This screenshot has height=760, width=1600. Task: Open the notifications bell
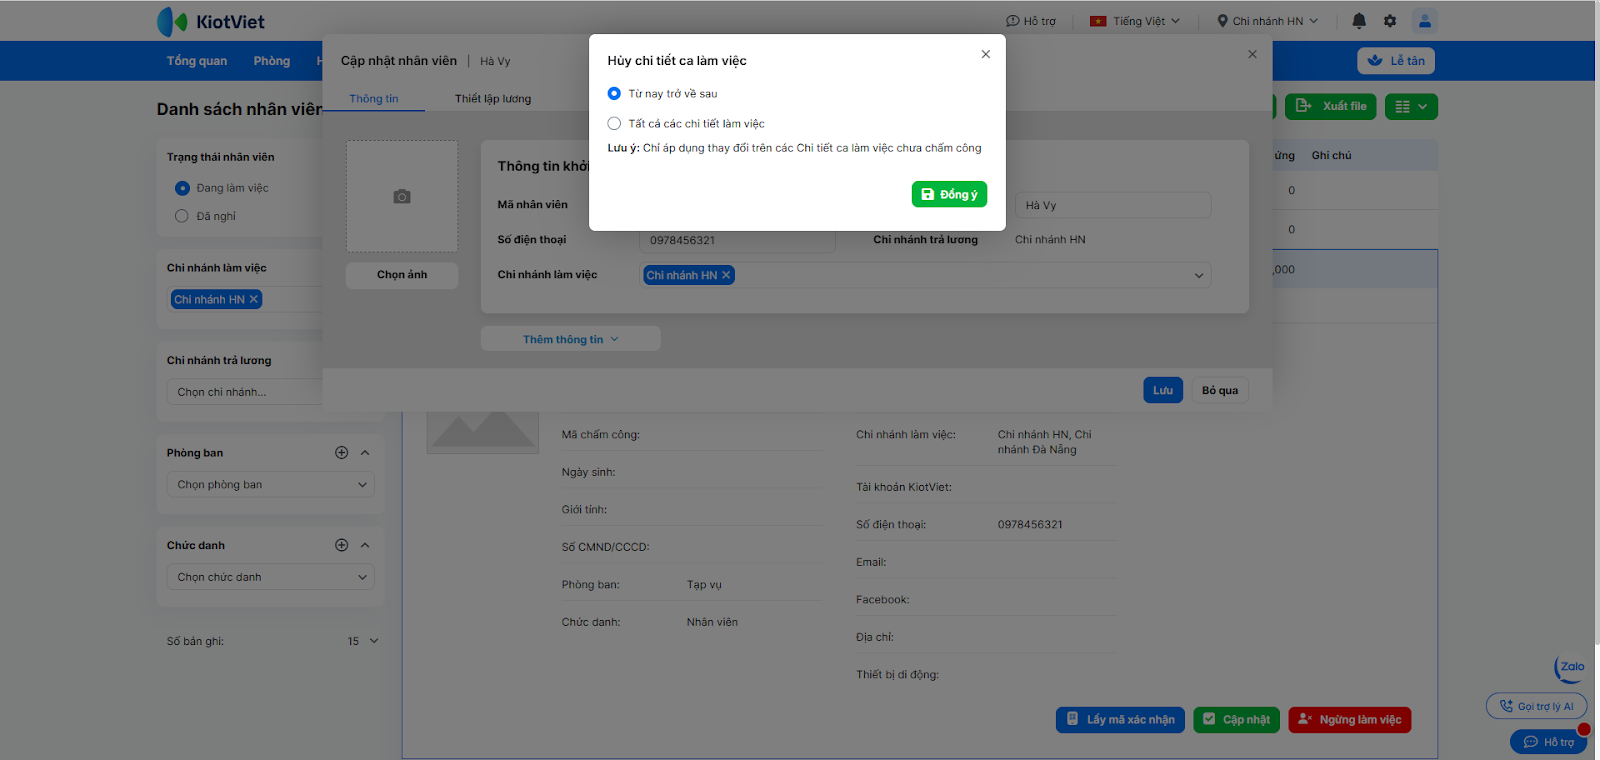[x=1359, y=21]
